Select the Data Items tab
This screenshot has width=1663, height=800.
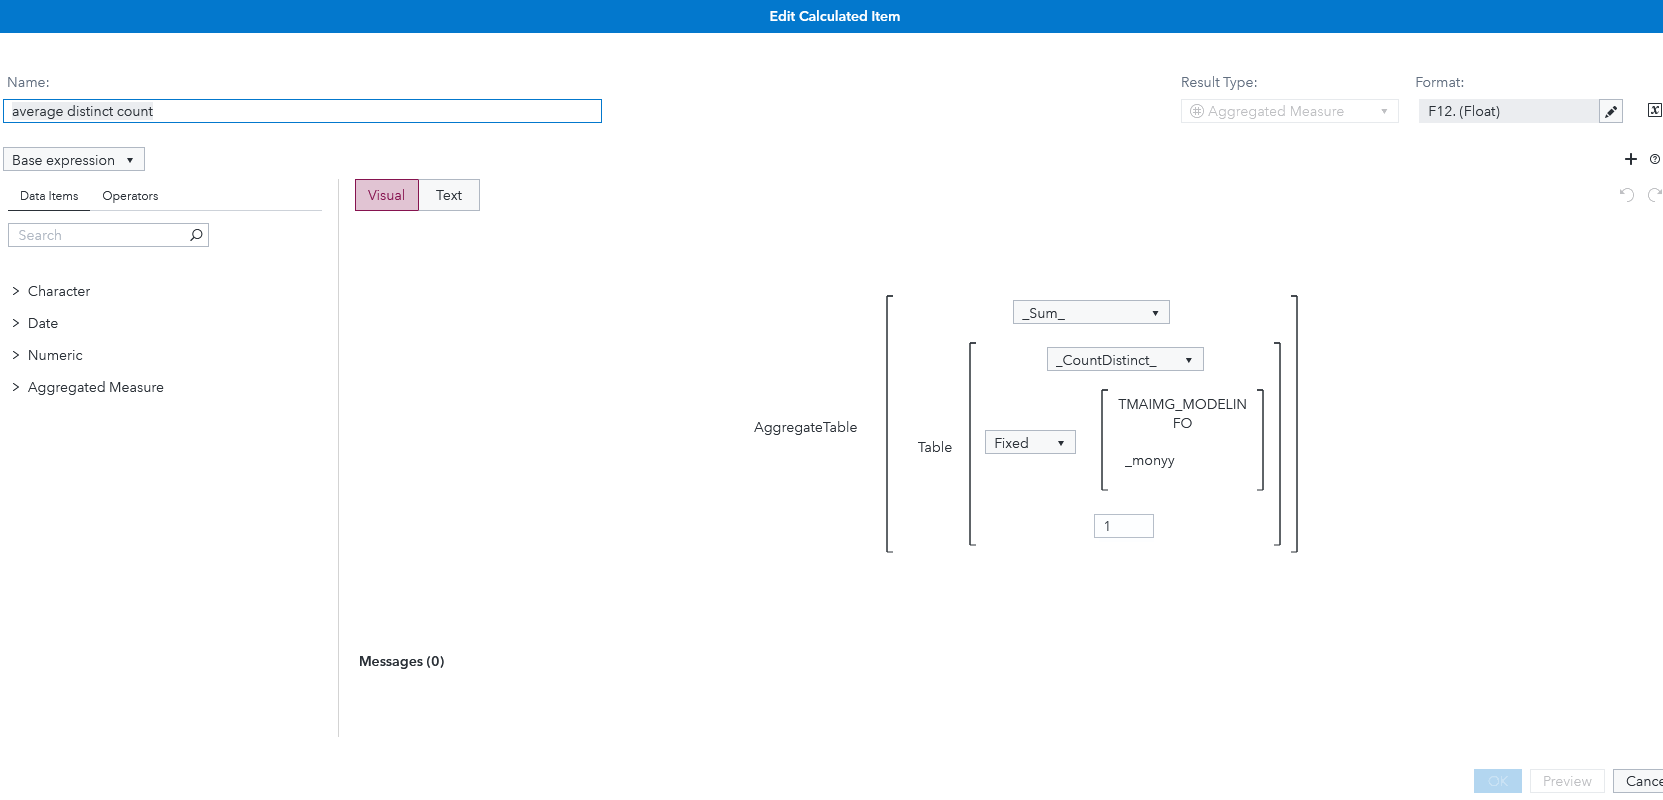click(49, 196)
